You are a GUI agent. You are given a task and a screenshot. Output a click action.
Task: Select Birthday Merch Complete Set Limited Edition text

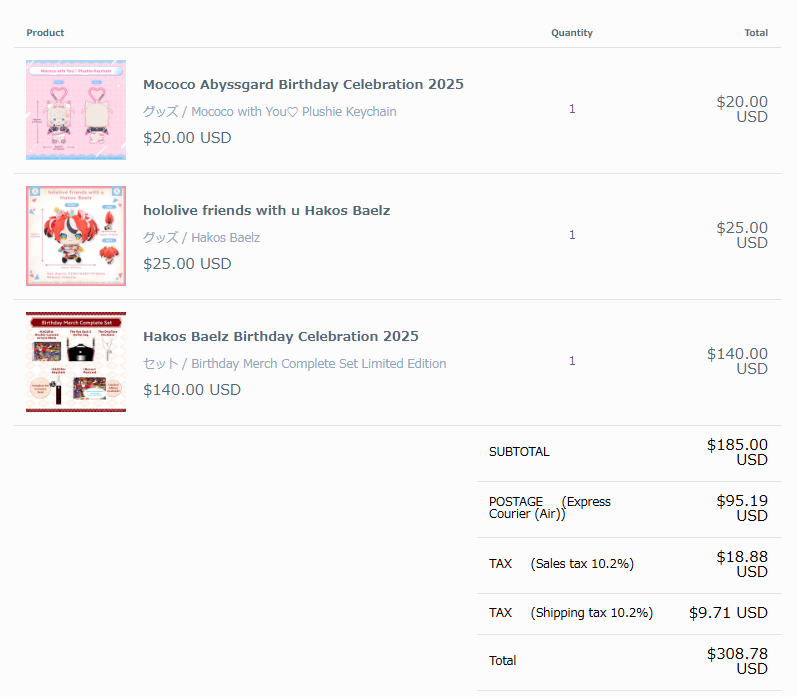[x=319, y=363]
